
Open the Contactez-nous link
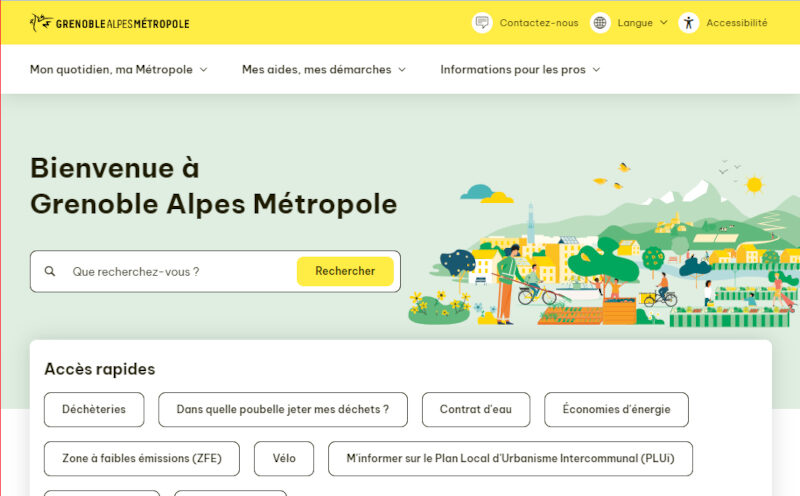(539, 23)
